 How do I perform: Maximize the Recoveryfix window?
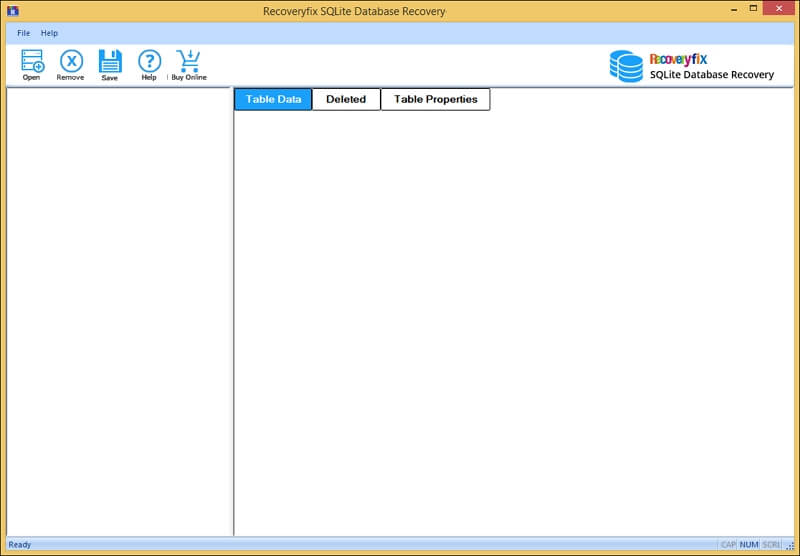point(753,9)
